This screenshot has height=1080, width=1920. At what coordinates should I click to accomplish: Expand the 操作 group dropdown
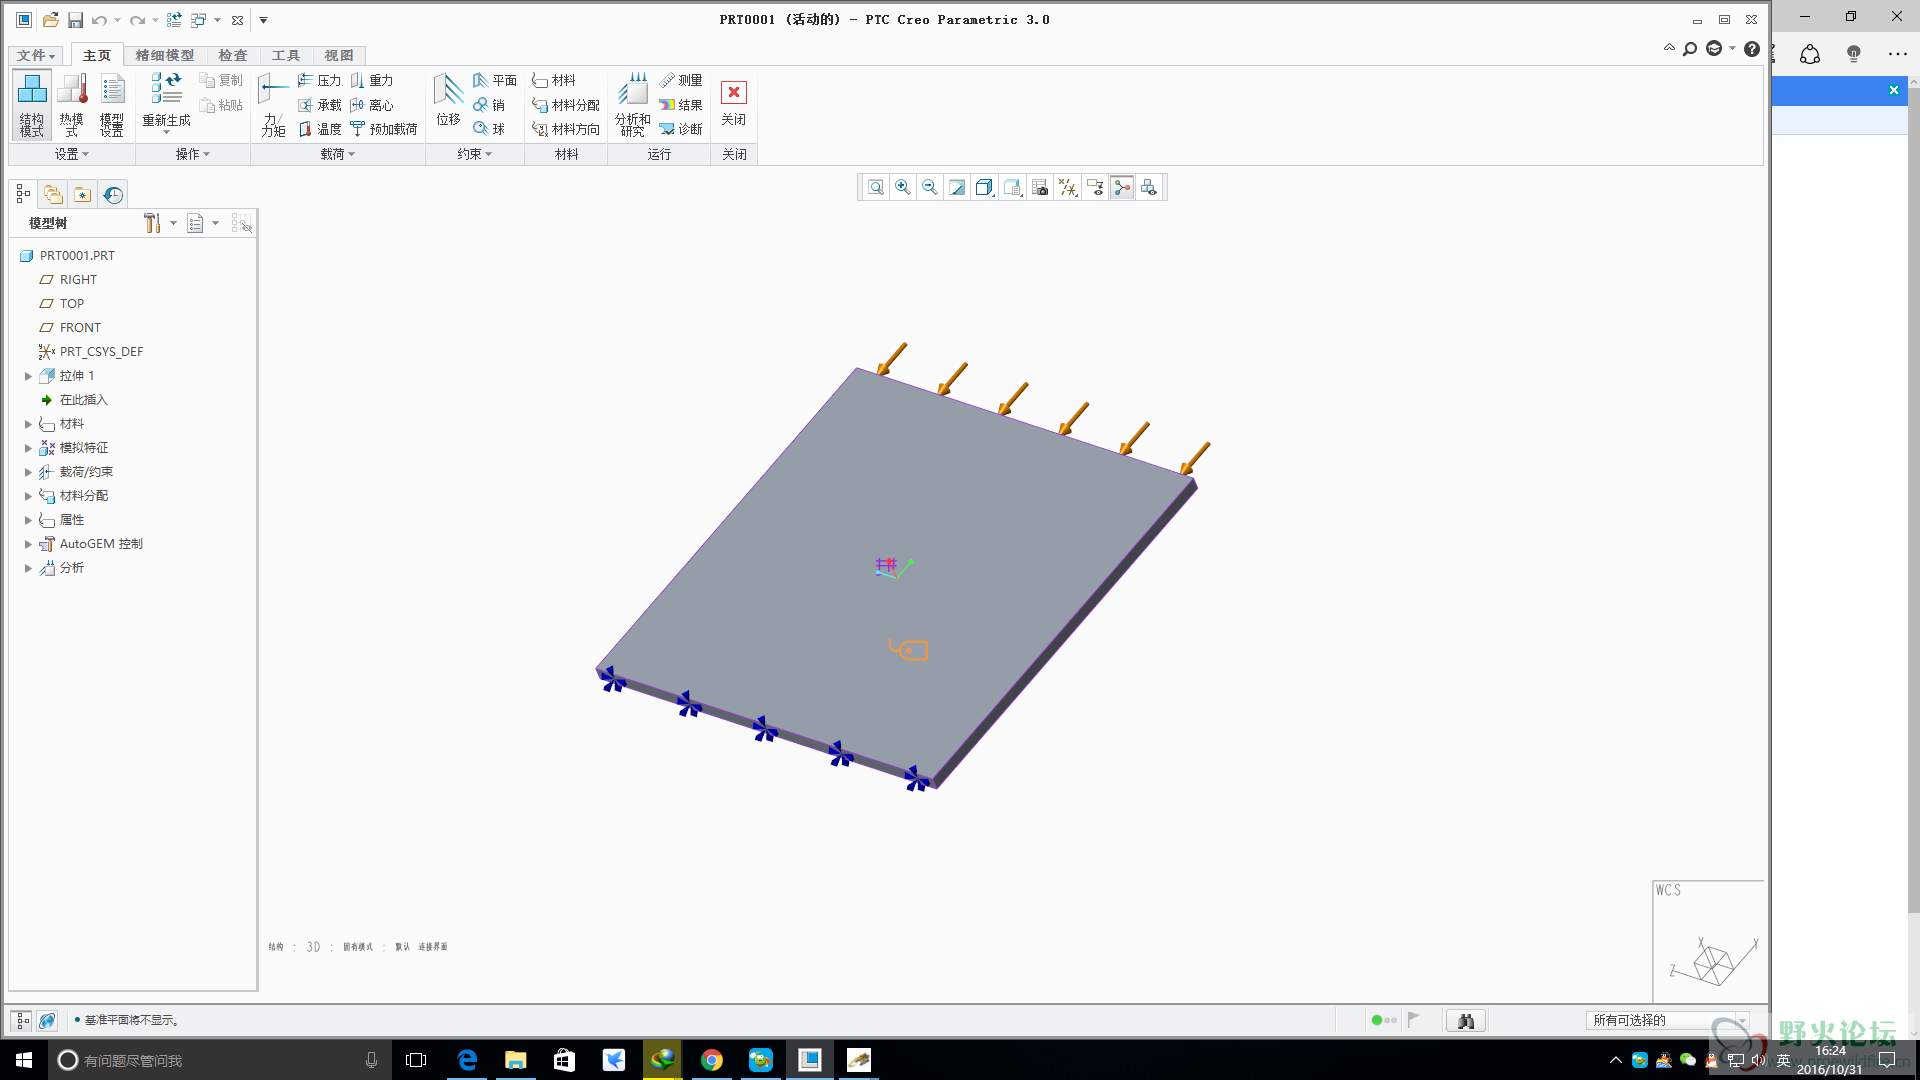tap(193, 154)
